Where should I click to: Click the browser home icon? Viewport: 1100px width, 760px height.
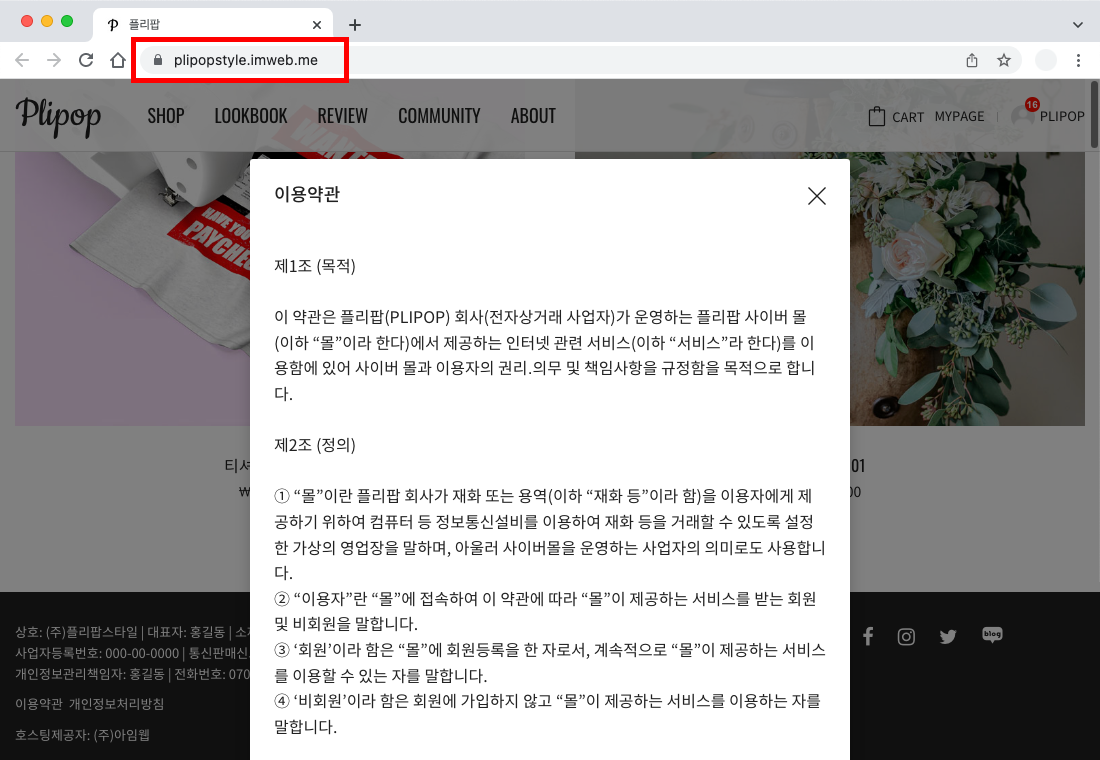click(x=119, y=60)
